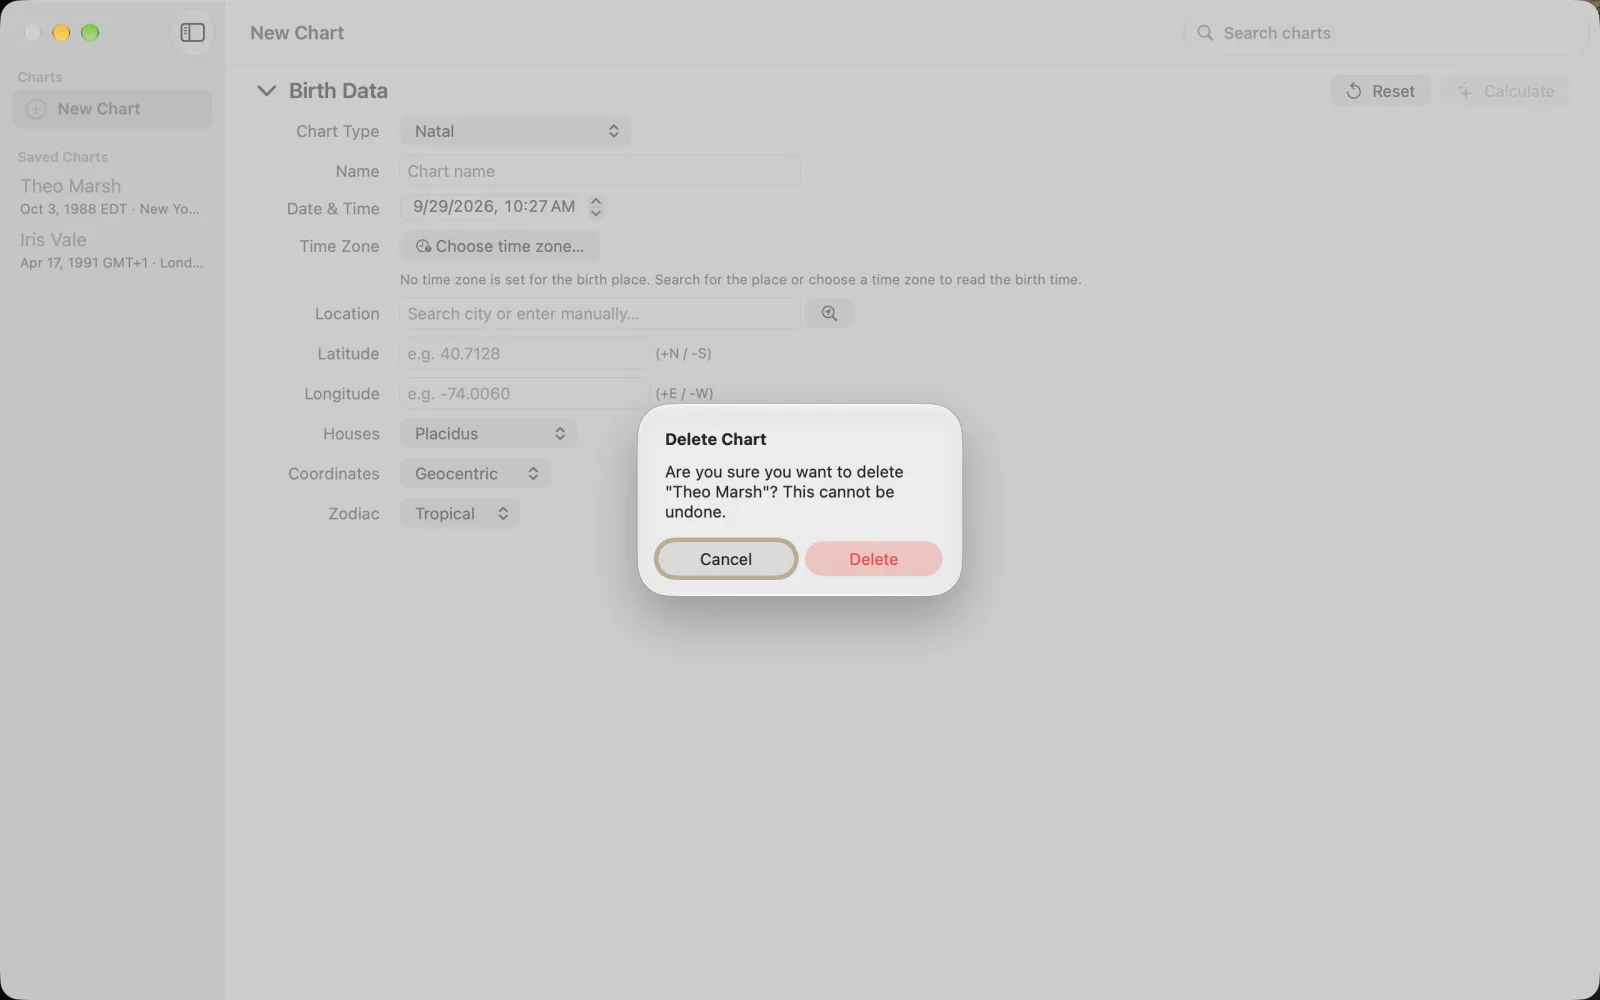Click the Longitude input field

pyautogui.click(x=525, y=393)
